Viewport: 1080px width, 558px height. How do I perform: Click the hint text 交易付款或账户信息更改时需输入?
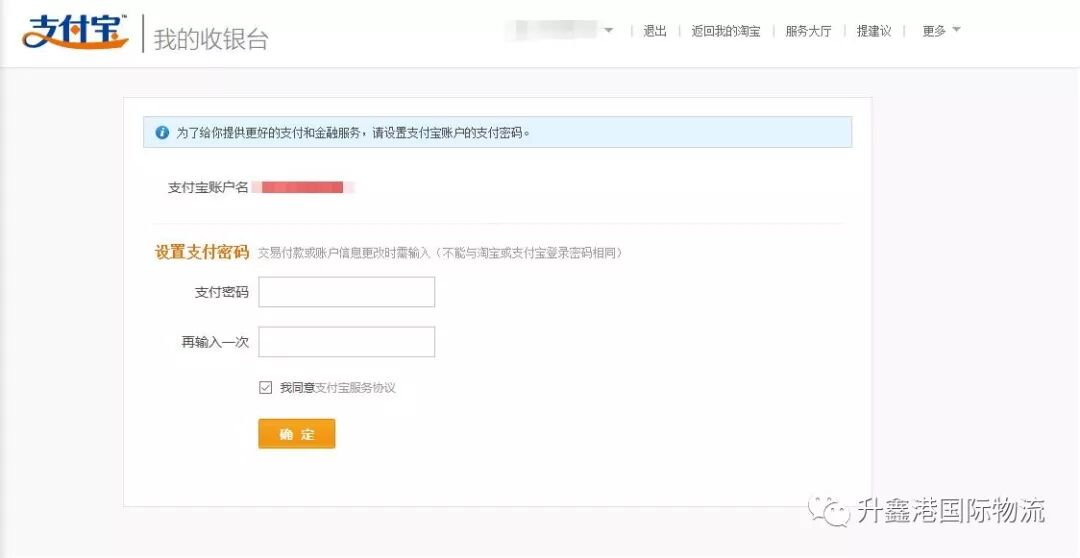[344, 253]
